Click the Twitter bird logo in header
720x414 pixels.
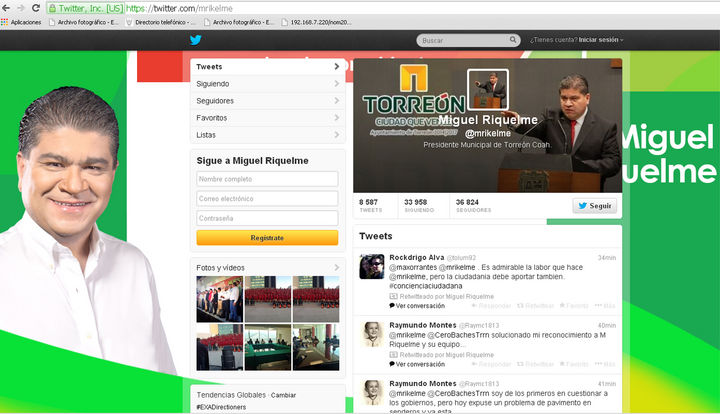(196, 40)
